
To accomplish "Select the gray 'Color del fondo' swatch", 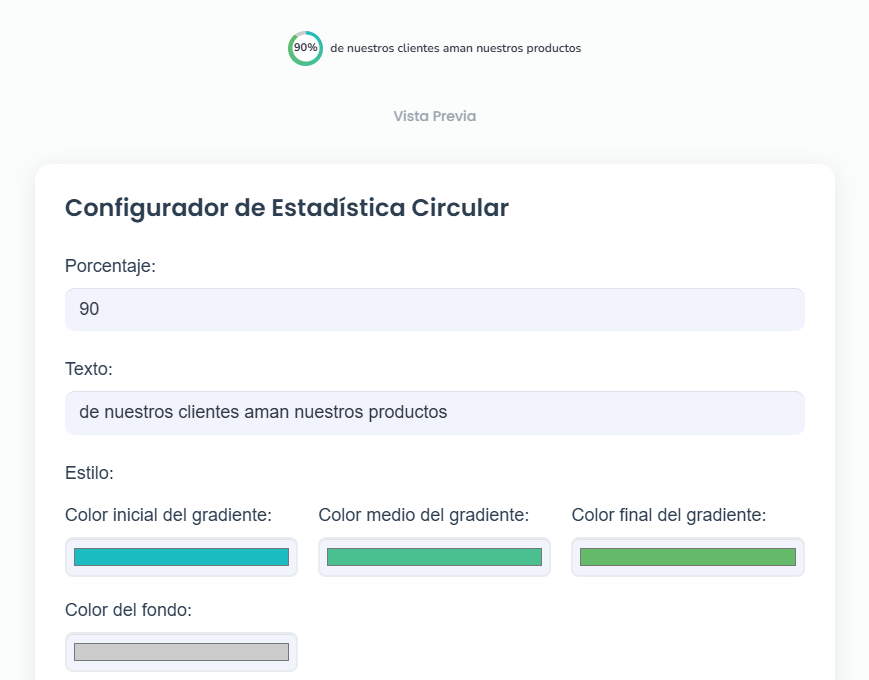I will pyautogui.click(x=180, y=651).
